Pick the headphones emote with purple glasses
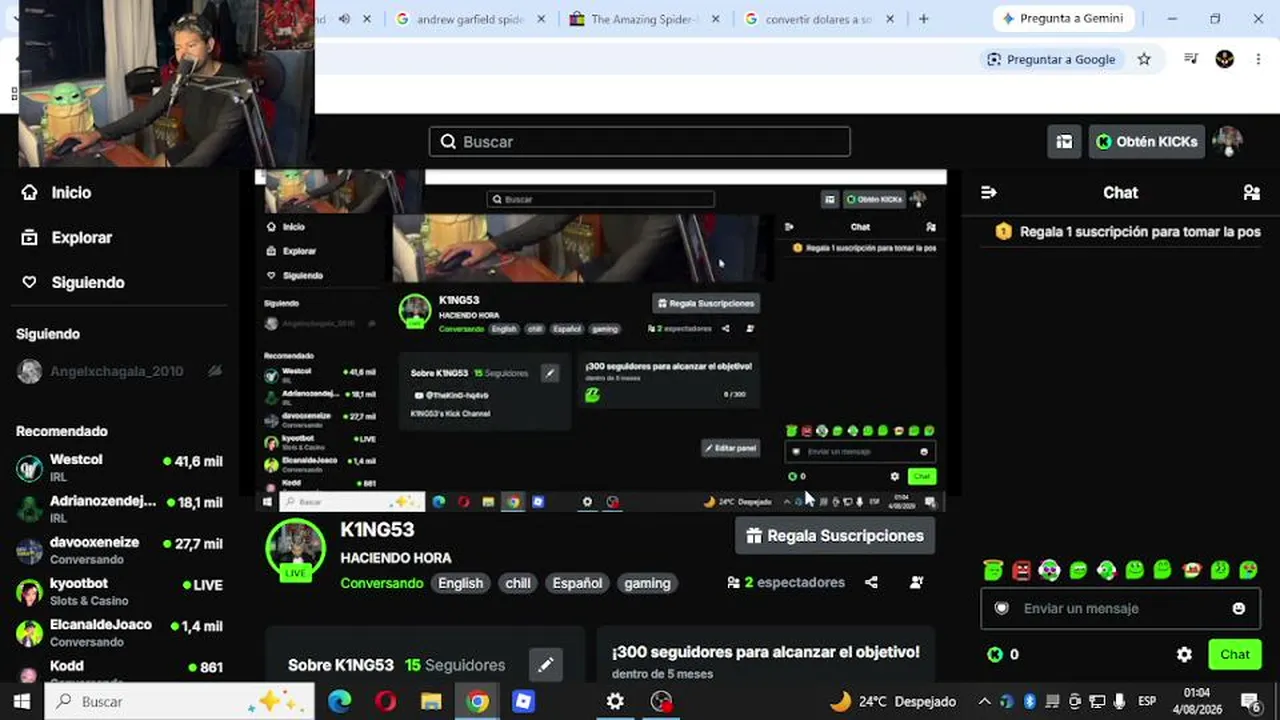Screen dimensions: 1280x720 tap(1049, 570)
